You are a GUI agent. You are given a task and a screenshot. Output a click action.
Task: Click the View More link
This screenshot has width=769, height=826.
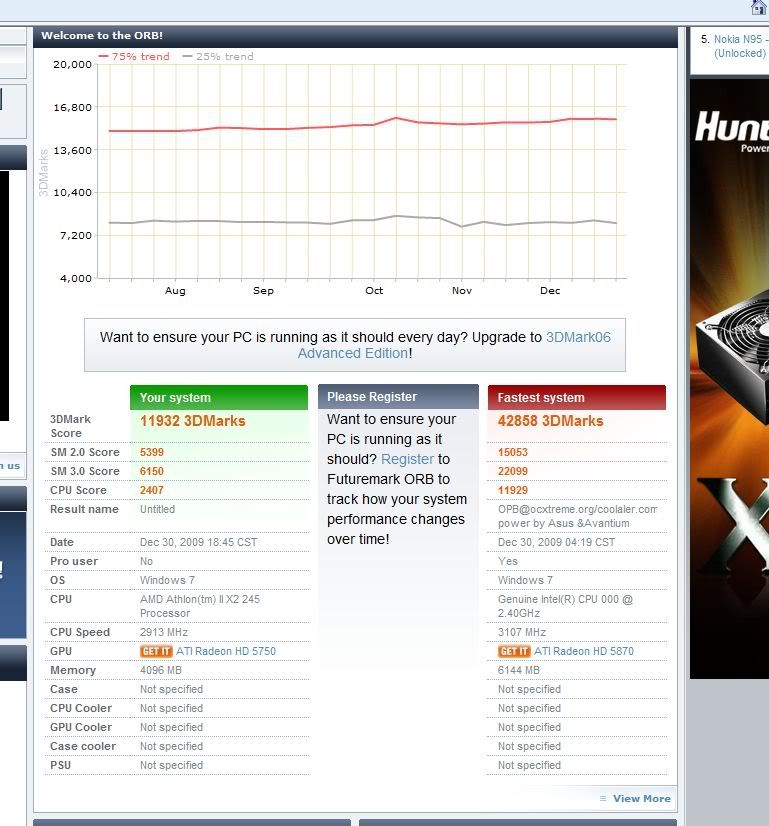(642, 799)
